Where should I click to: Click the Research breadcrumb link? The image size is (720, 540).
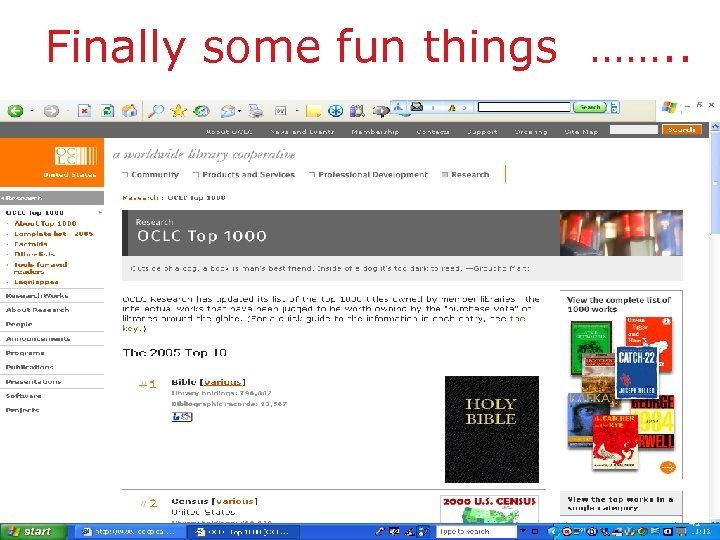click(140, 197)
